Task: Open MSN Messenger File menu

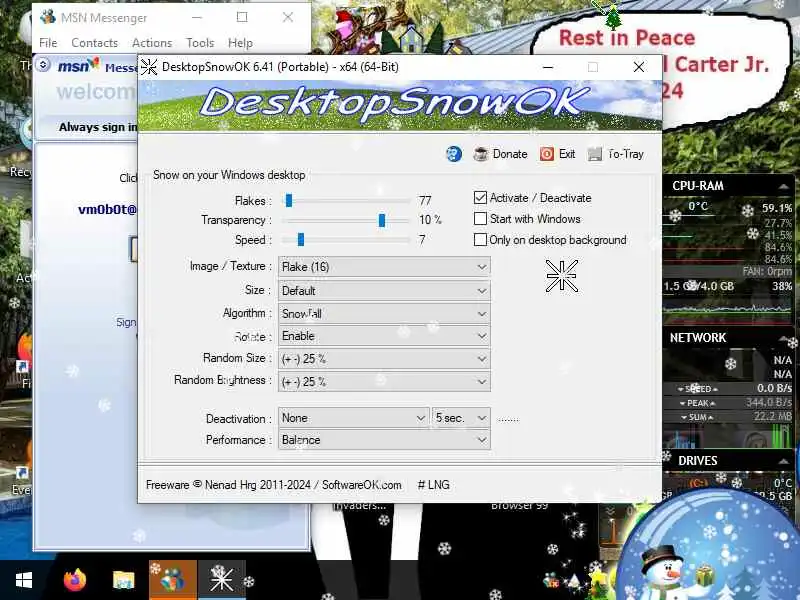Action: [x=48, y=43]
